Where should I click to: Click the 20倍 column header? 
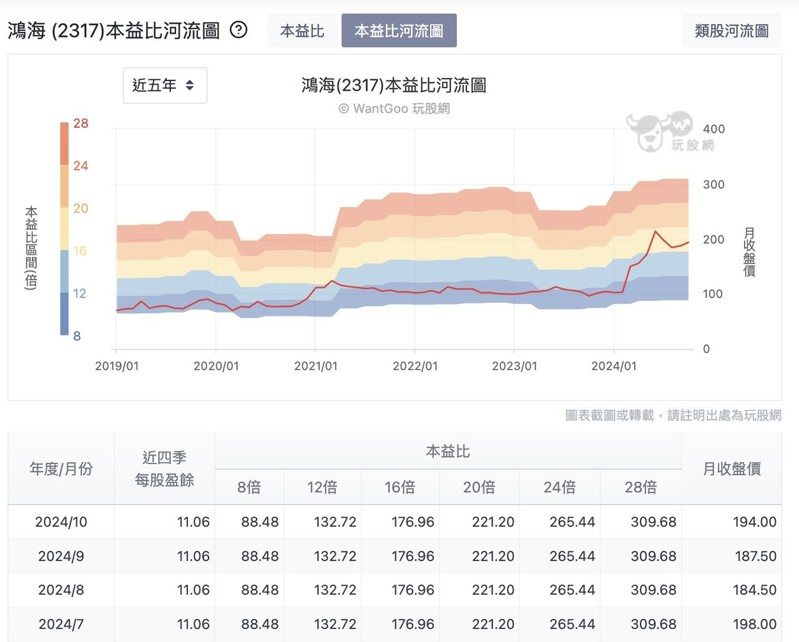pos(479,487)
